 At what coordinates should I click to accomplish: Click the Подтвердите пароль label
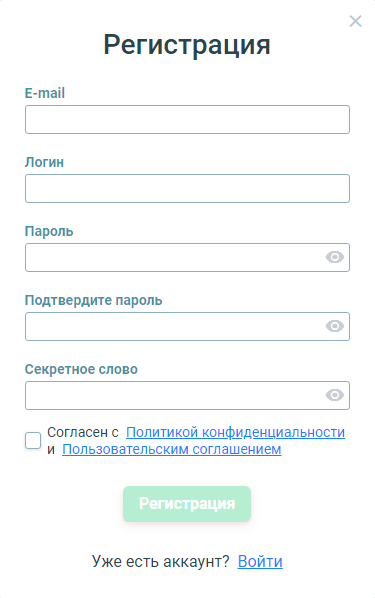click(x=93, y=301)
